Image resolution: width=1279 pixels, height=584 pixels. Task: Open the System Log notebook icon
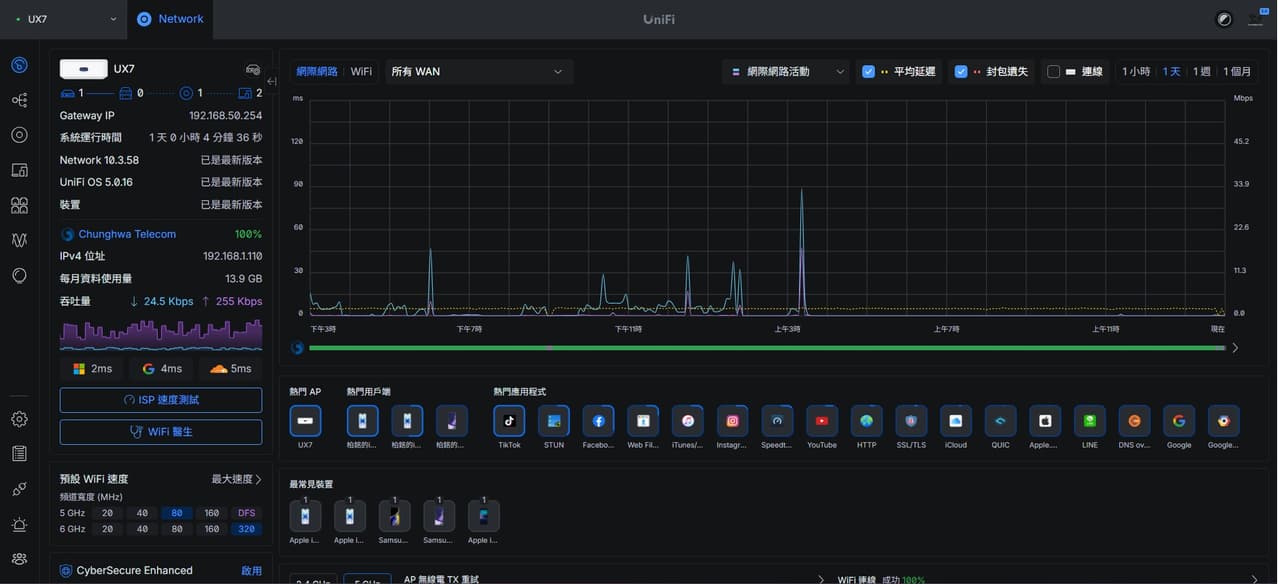point(19,454)
